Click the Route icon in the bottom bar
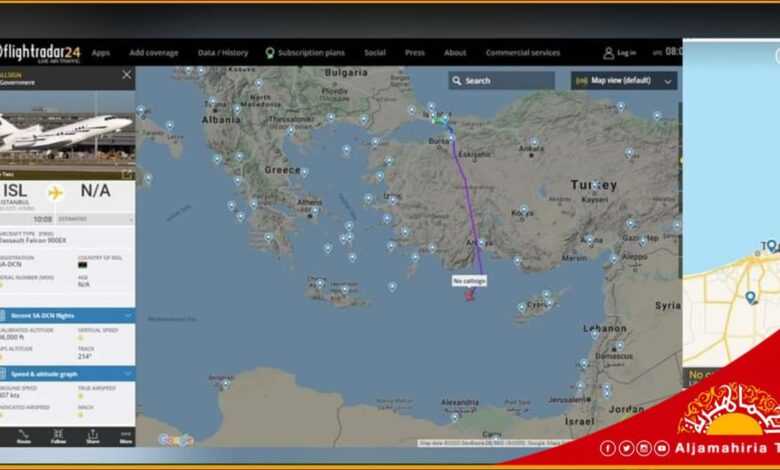Viewport: 780px width, 470px height. 23,436
